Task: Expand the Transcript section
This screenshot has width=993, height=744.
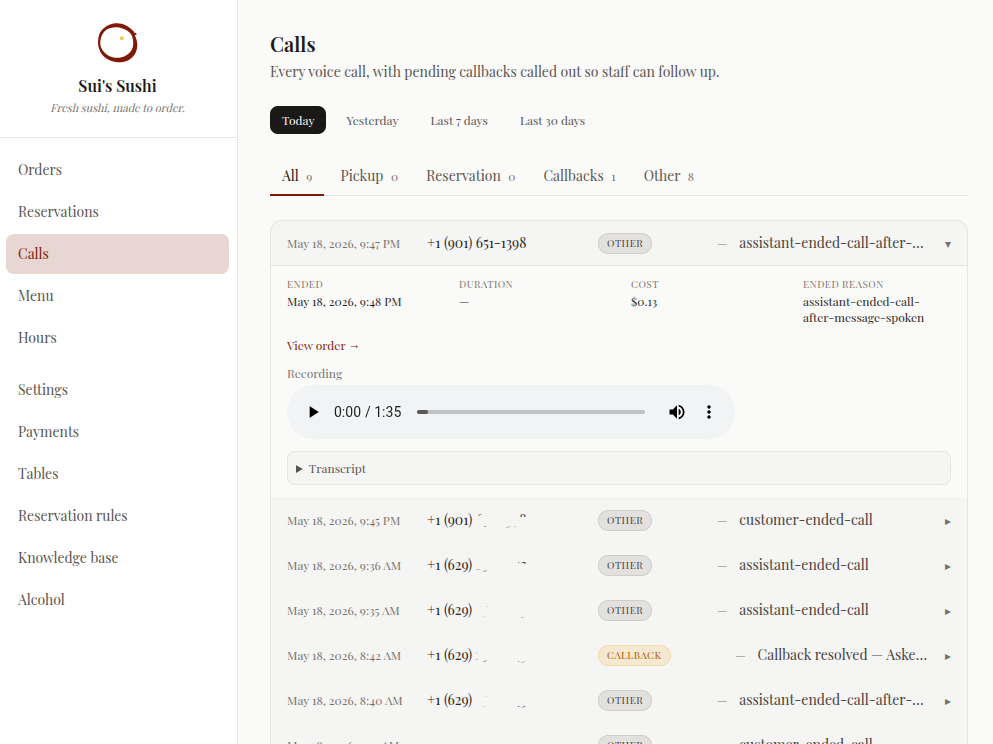Action: coord(618,469)
